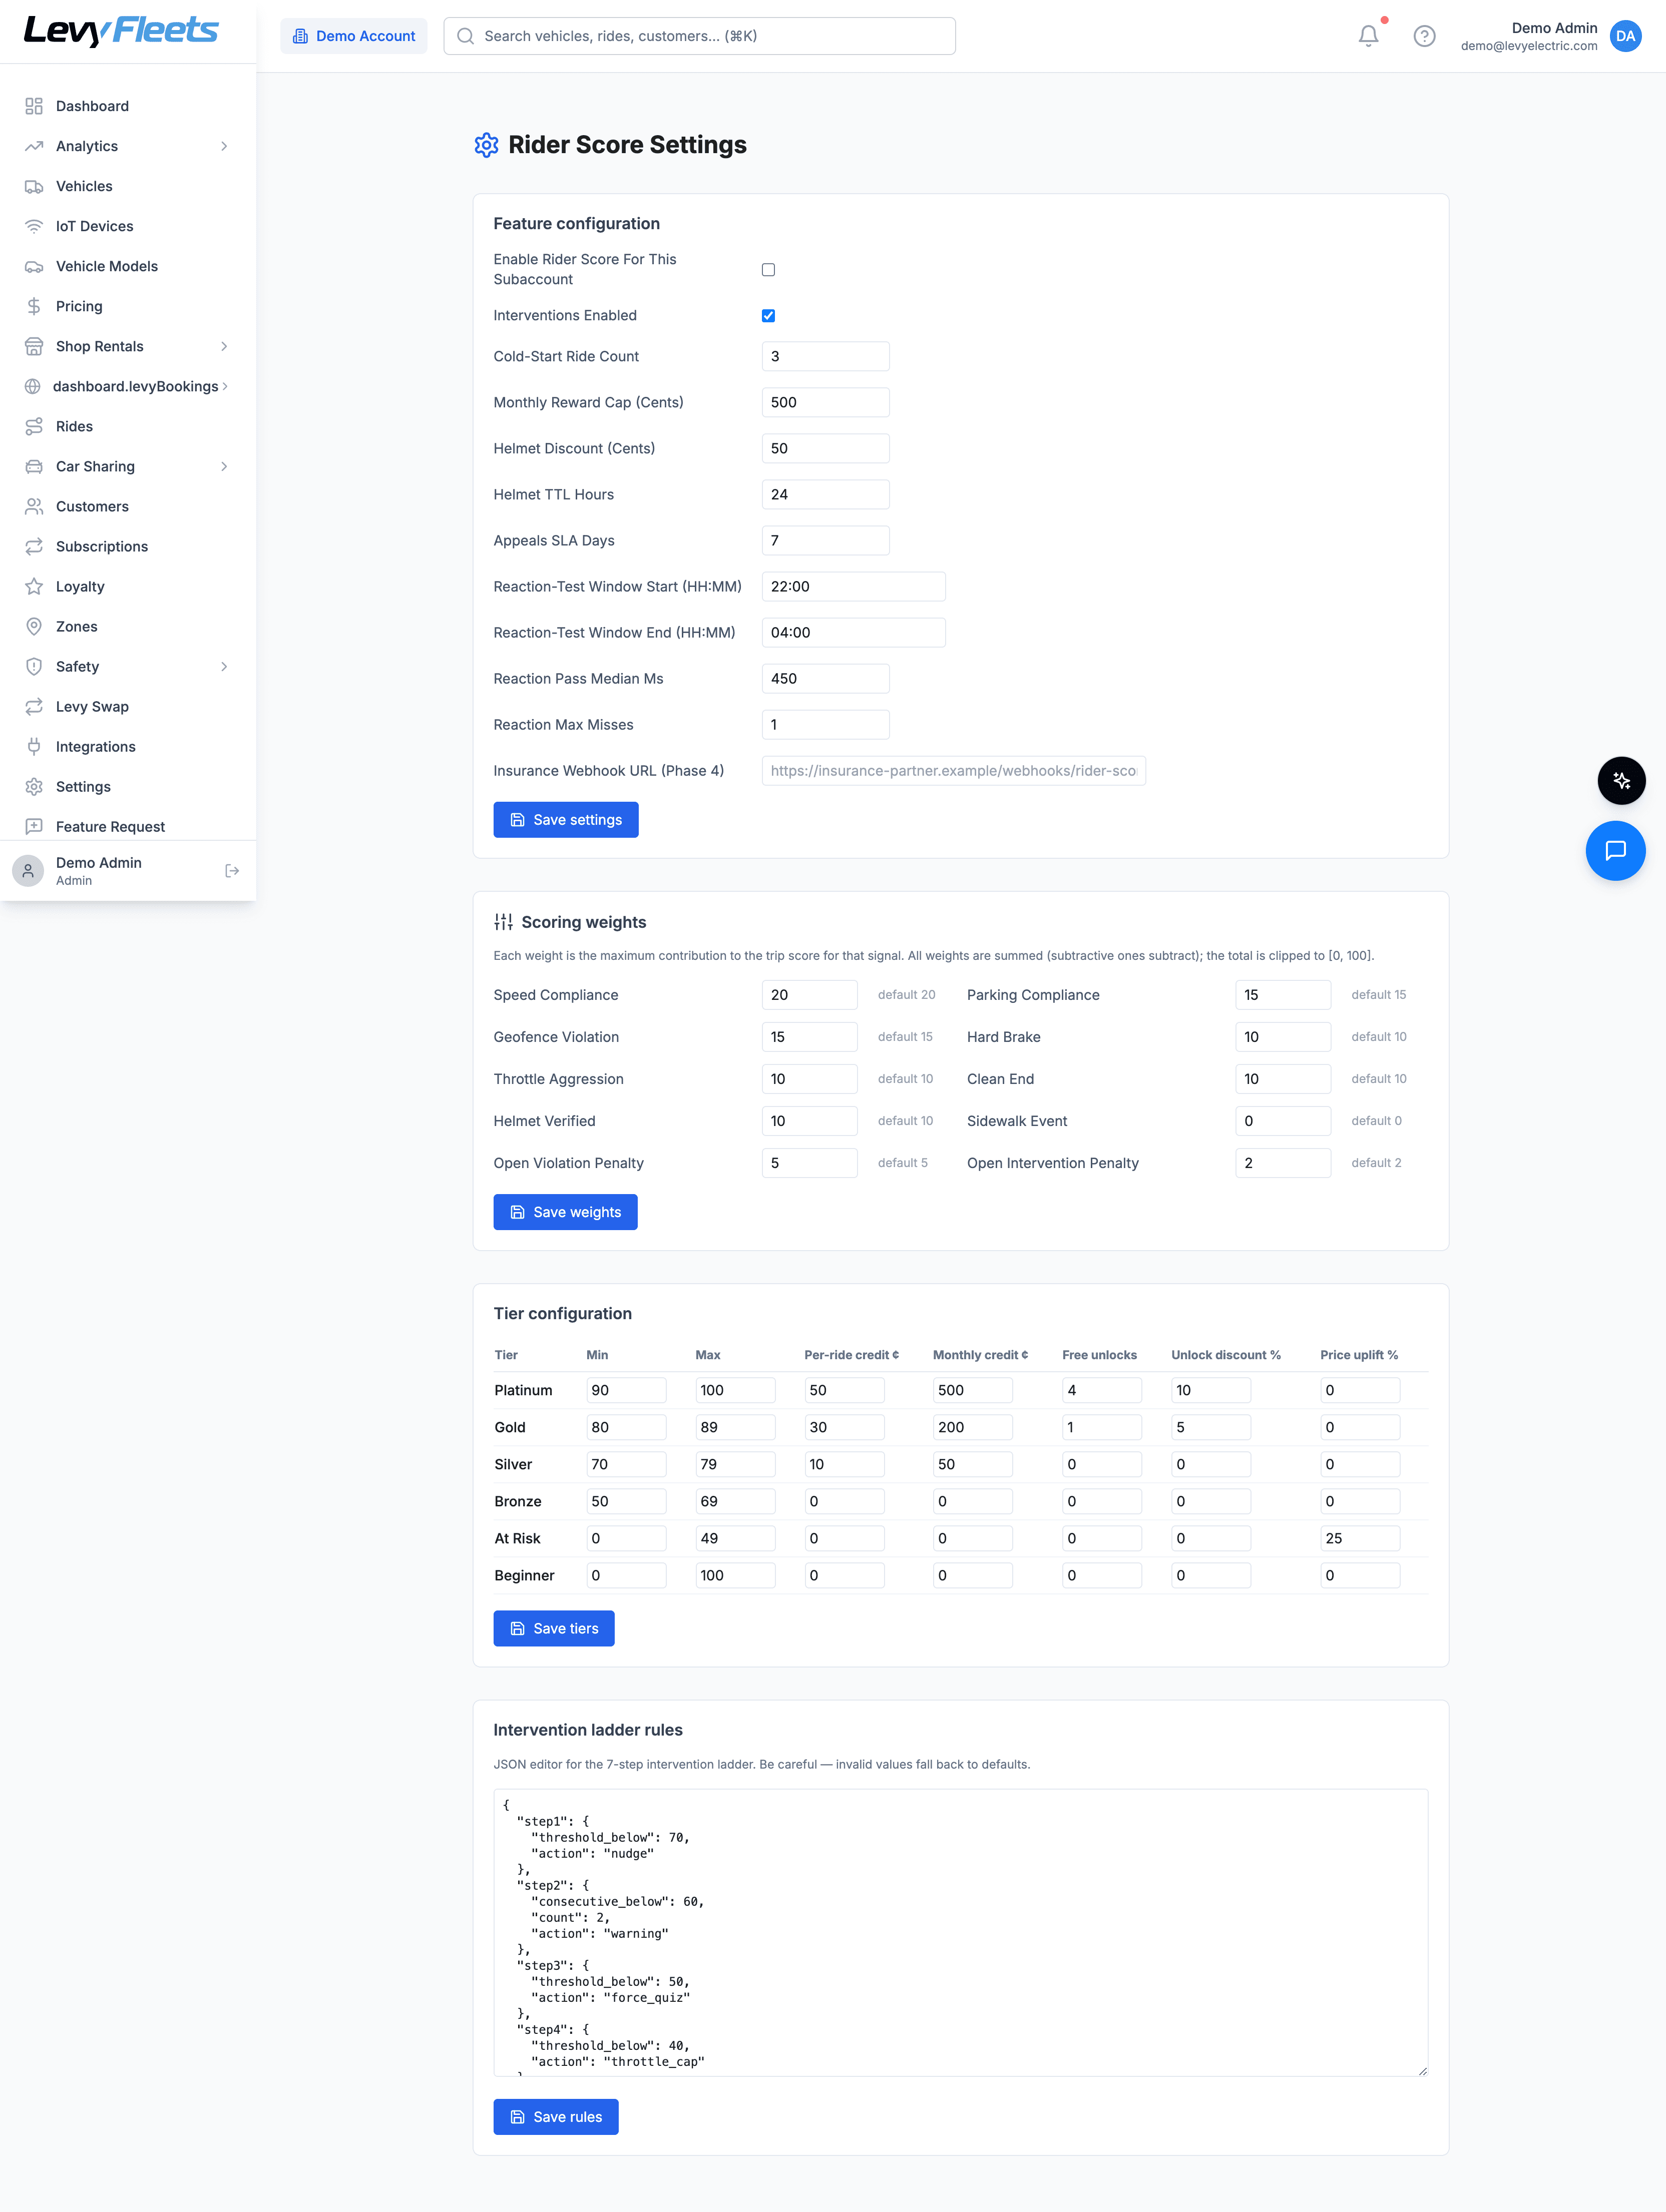This screenshot has width=1666, height=2212.
Task: Click the Speed Compliance weight field
Action: (809, 994)
